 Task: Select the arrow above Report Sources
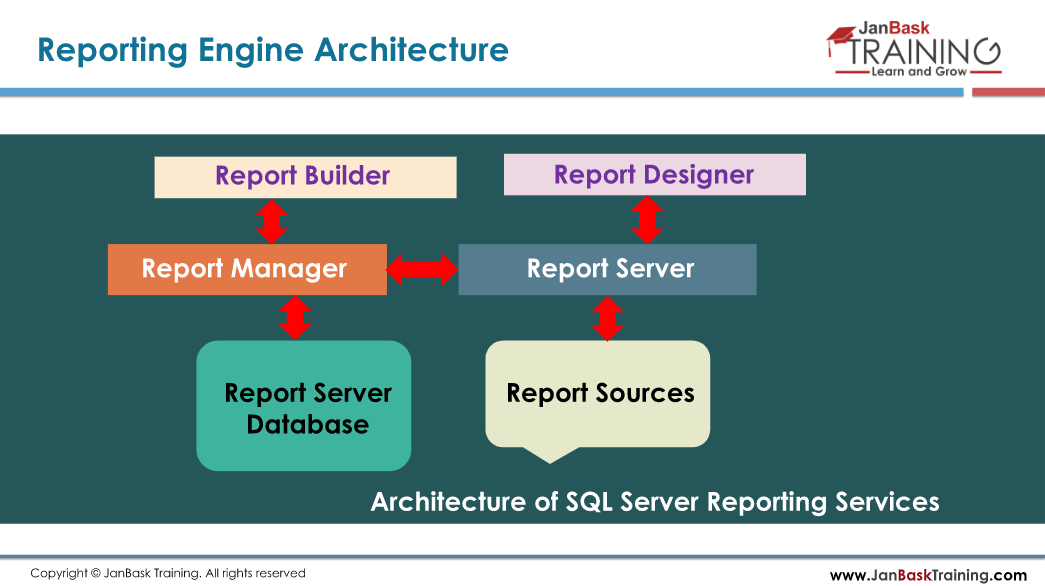click(606, 317)
